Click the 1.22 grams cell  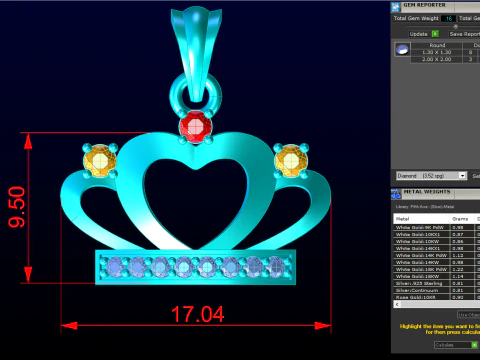tap(462, 269)
